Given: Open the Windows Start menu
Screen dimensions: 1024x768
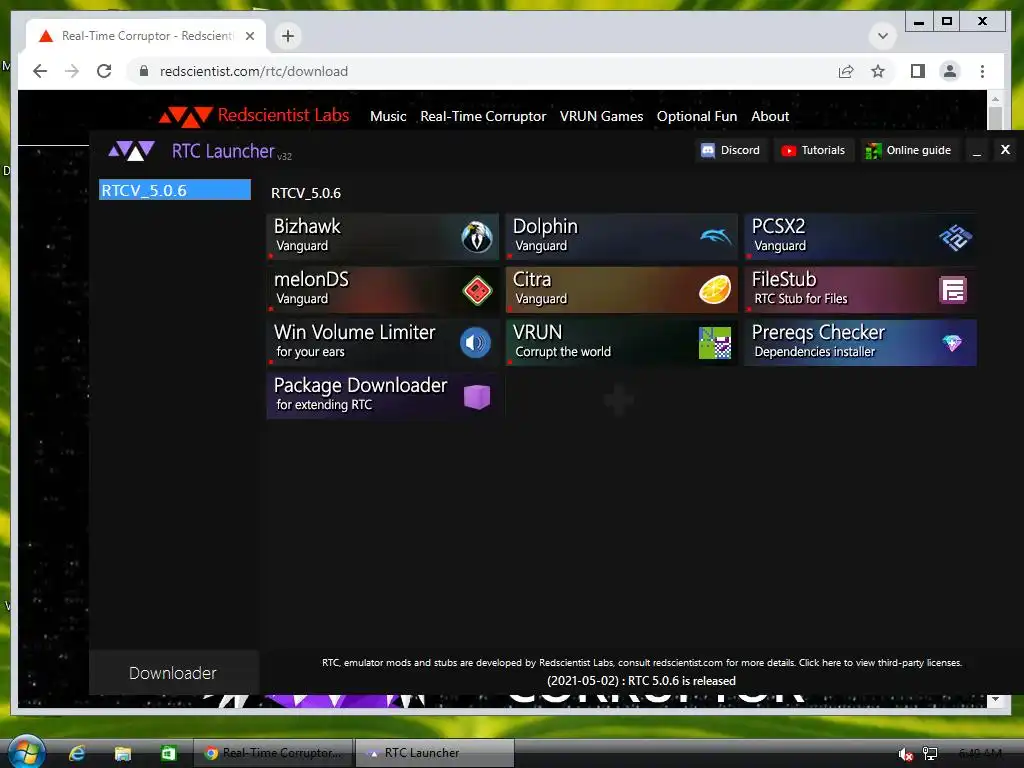Looking at the screenshot, I should point(25,752).
